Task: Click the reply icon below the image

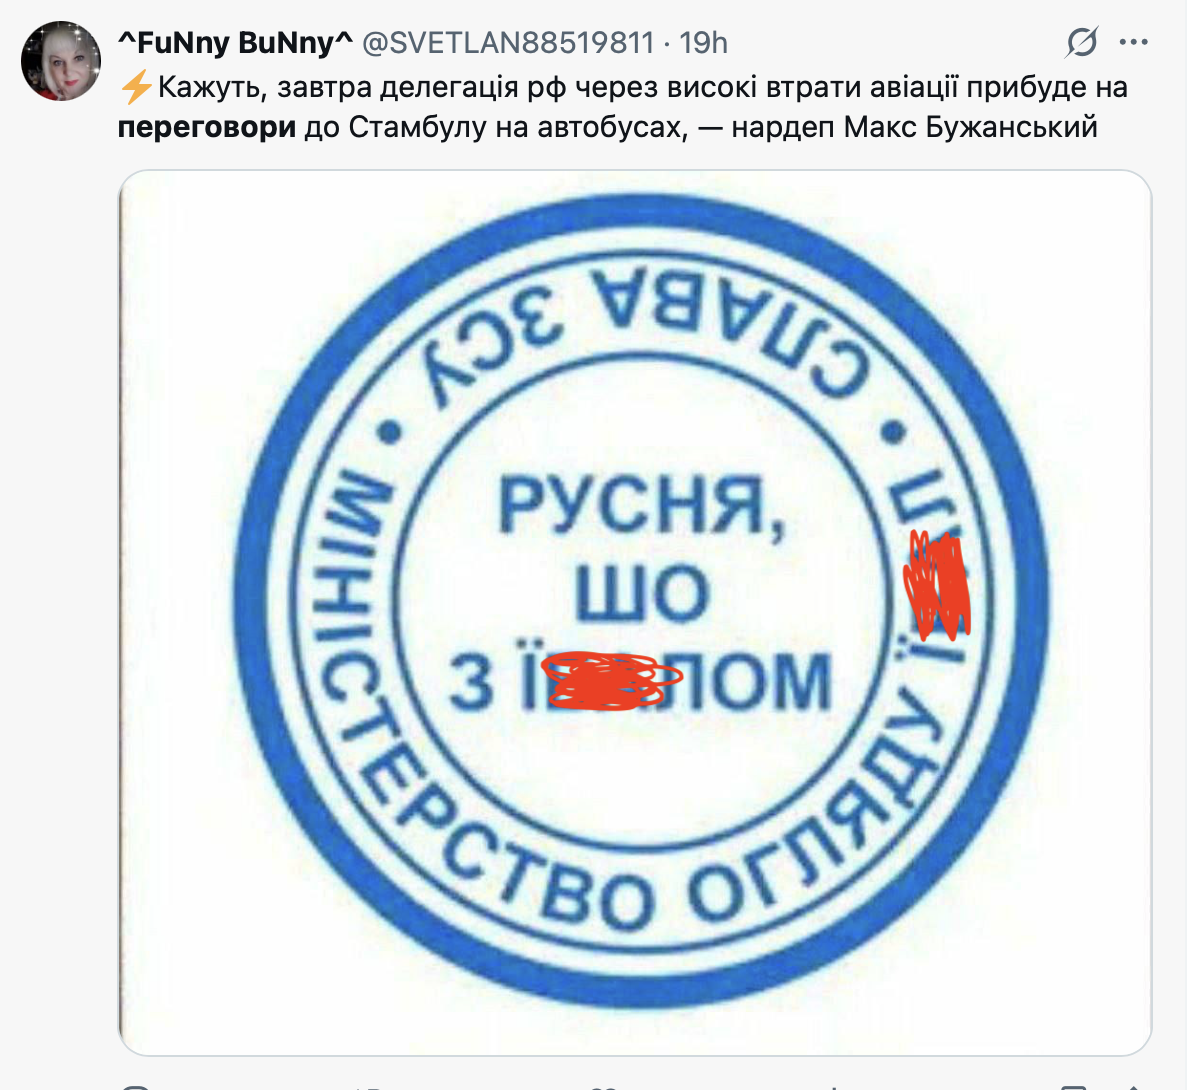Action: click(136, 1086)
